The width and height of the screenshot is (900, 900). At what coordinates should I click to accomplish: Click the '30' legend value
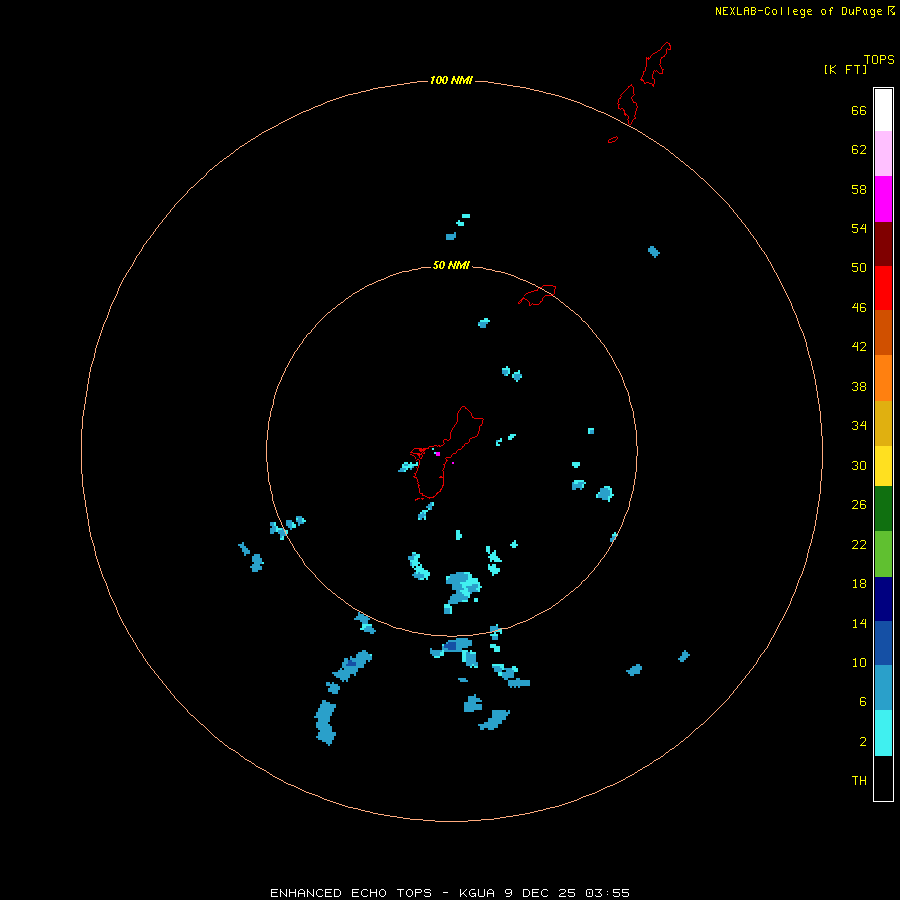(859, 465)
